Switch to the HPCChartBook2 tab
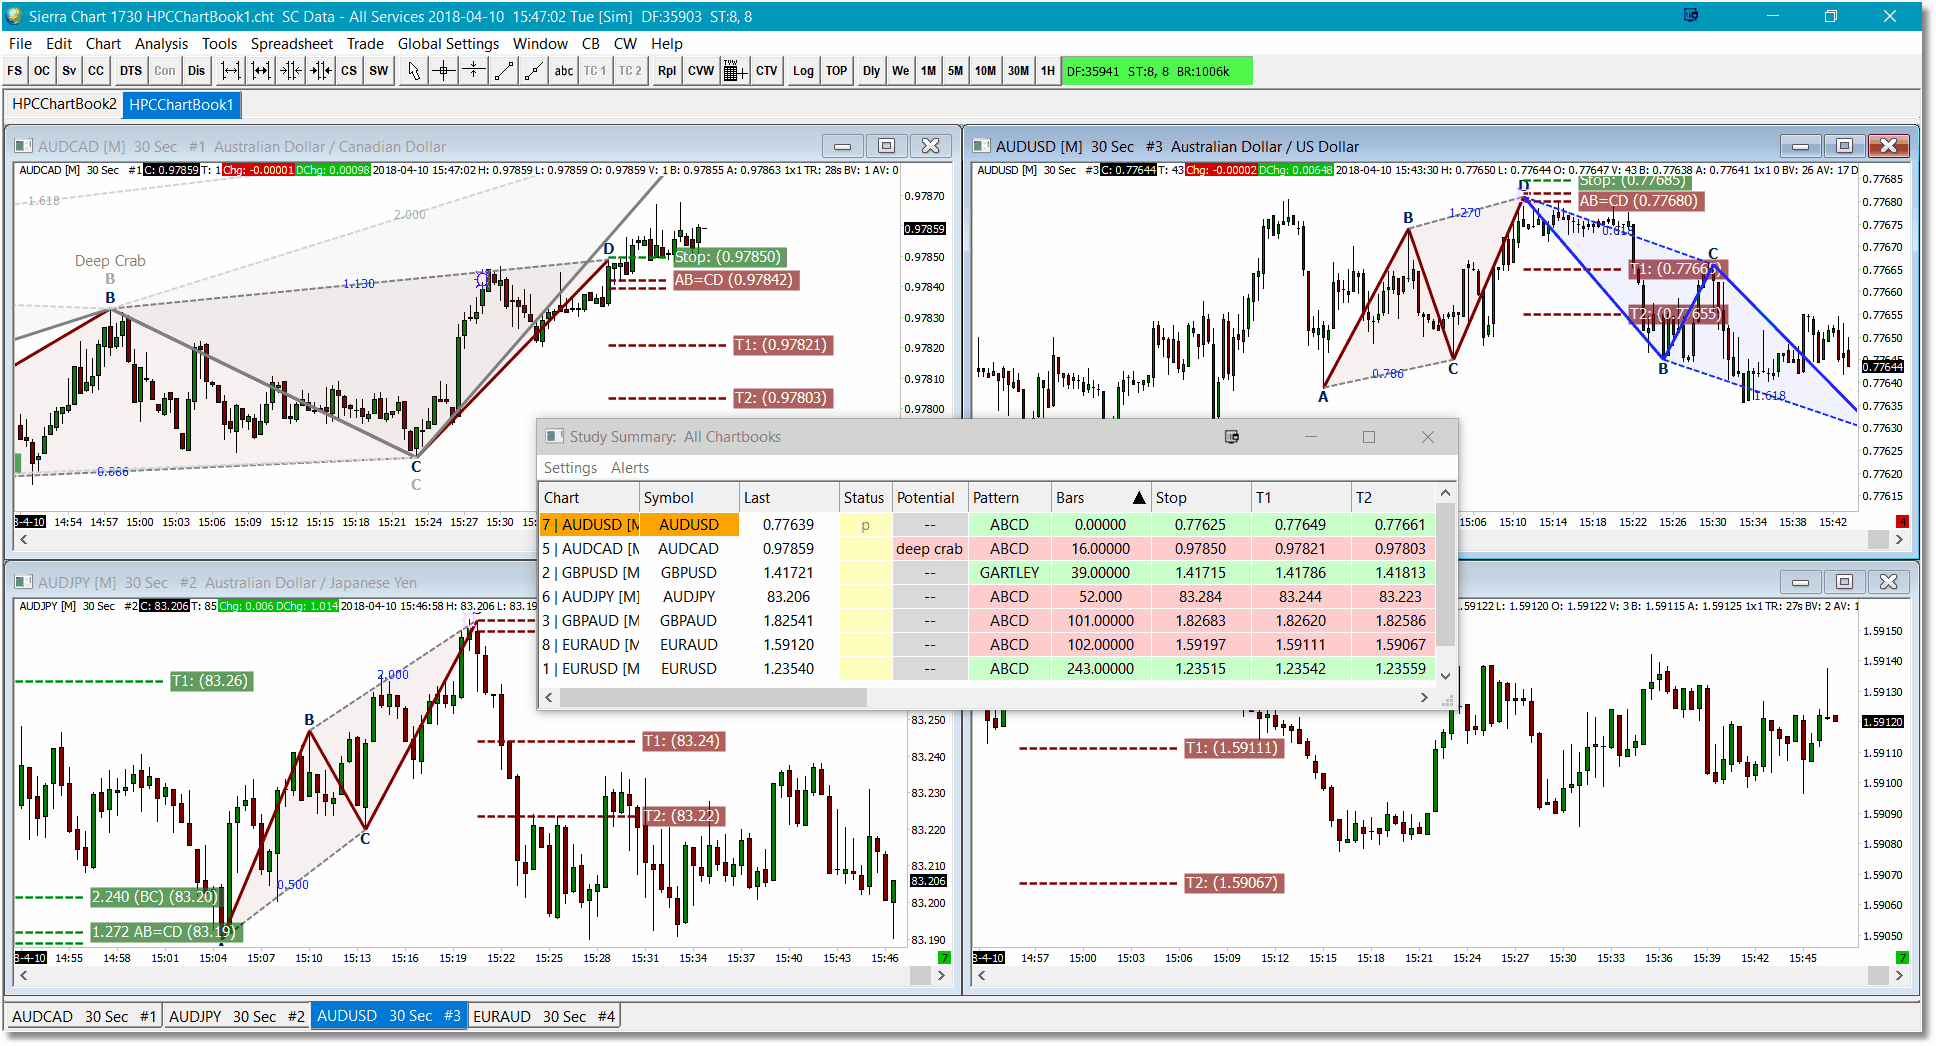This screenshot has height=1046, width=1936. [x=64, y=104]
